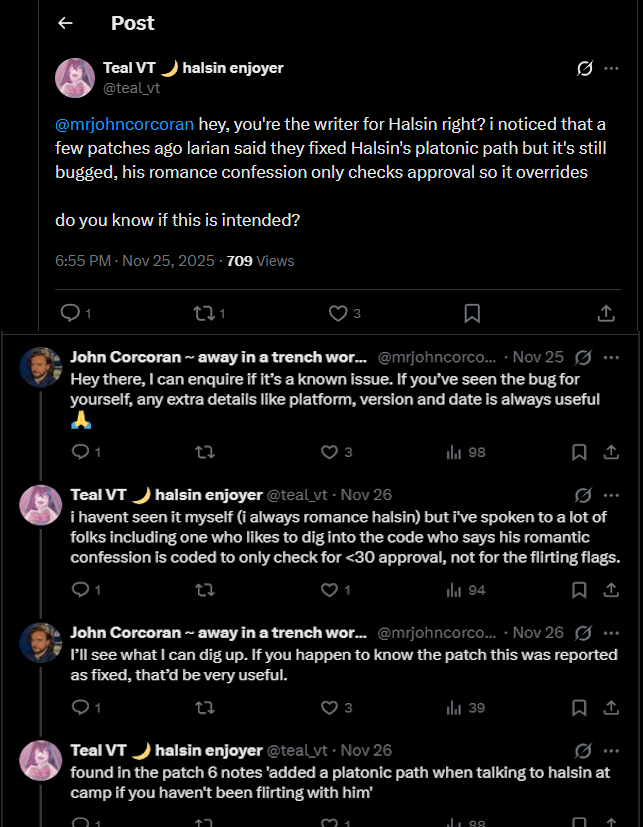The height and width of the screenshot is (827, 643).
Task: Open the @teal_vt handle under the post author
Action: tap(132, 88)
